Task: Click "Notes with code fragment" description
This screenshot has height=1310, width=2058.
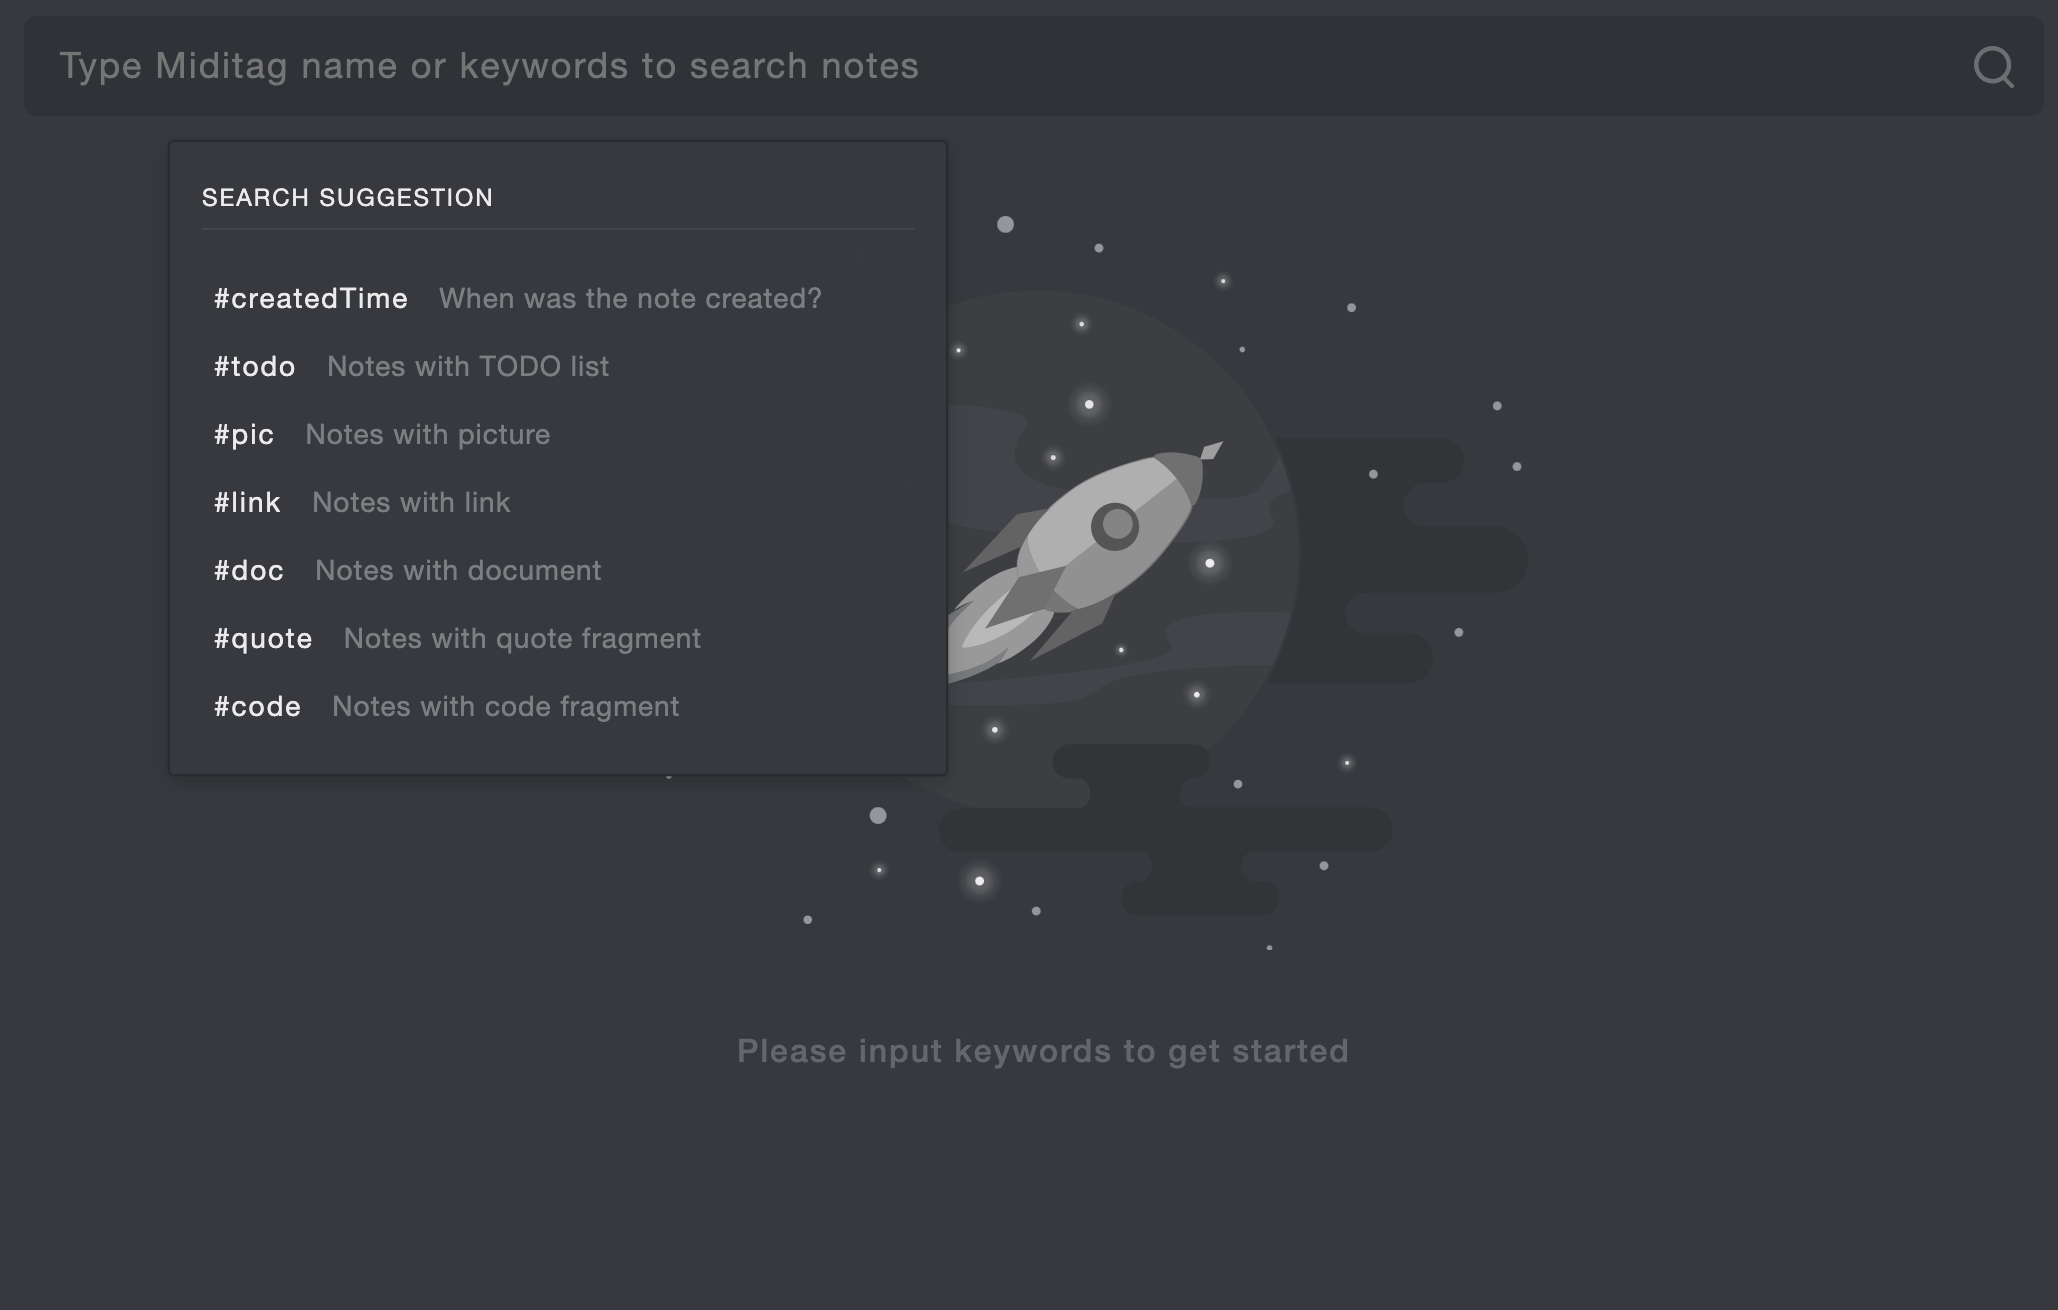Action: pos(506,706)
